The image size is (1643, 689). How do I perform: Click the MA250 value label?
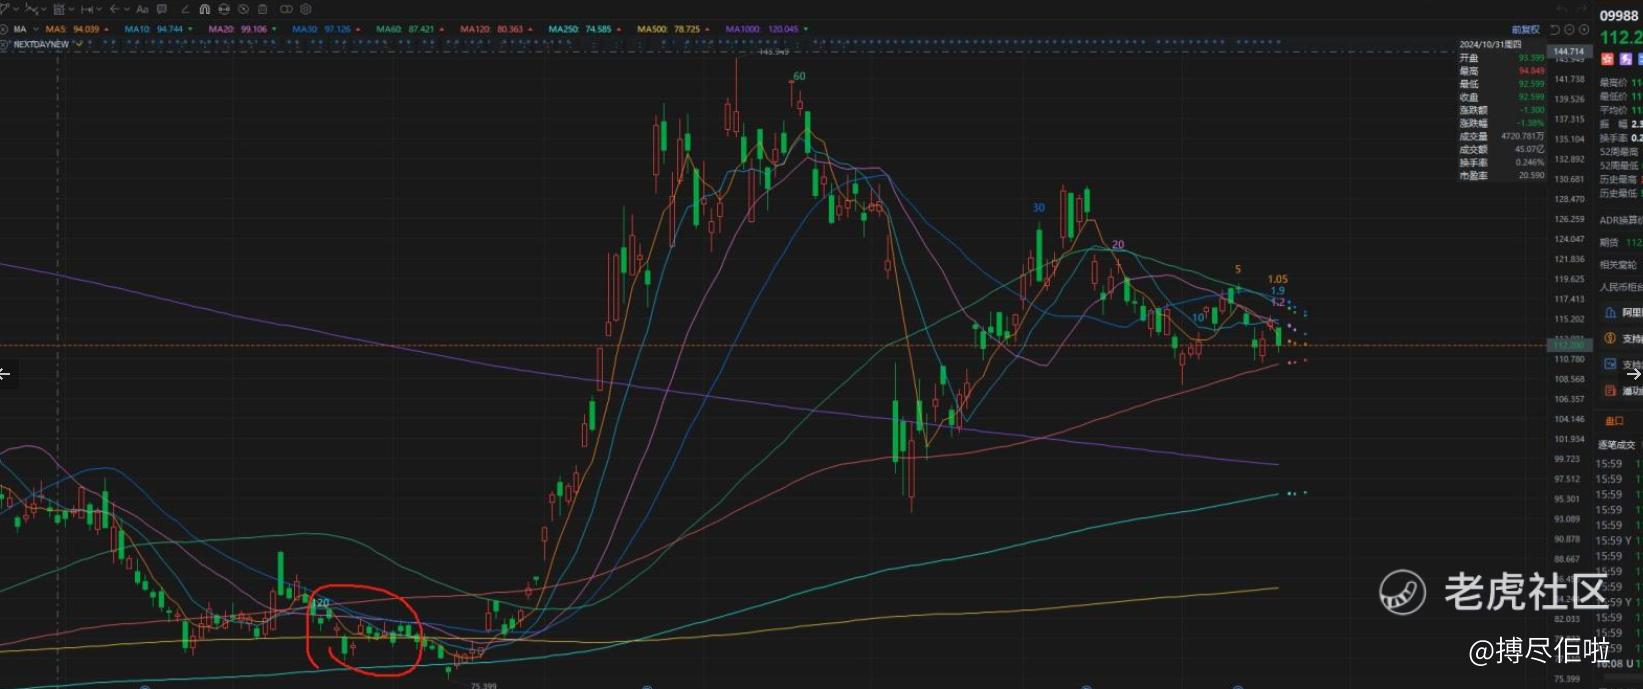tap(579, 29)
